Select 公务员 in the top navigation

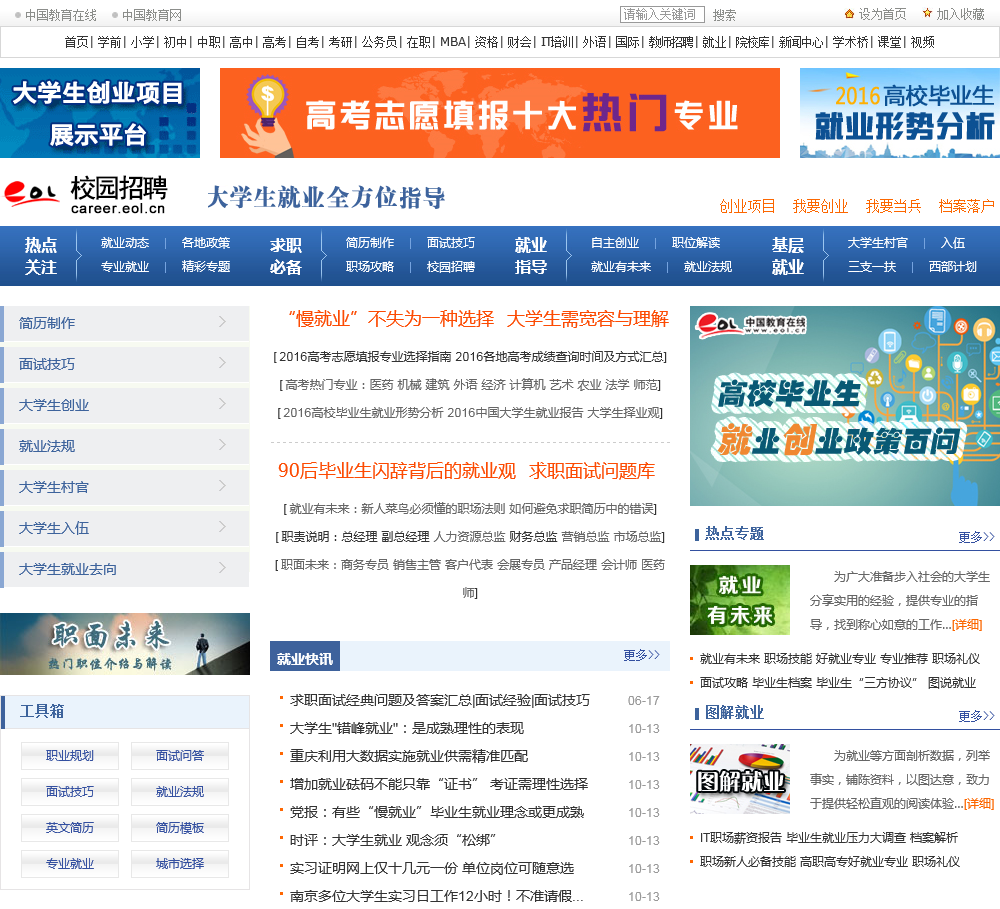[x=379, y=42]
